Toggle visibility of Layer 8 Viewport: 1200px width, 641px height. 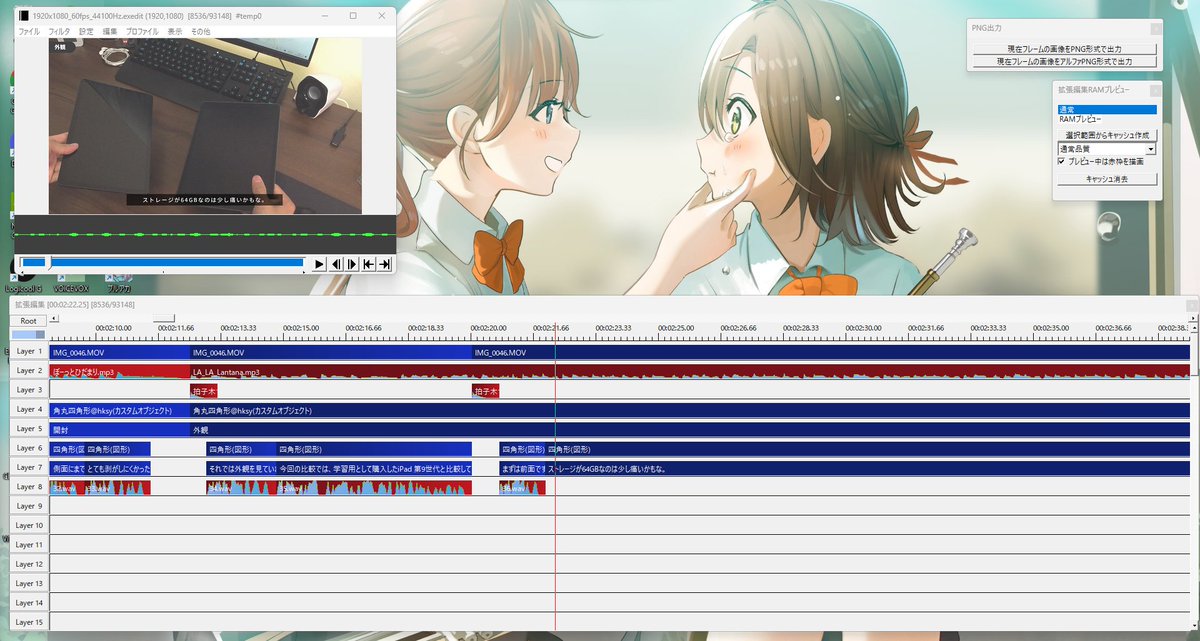pyautogui.click(x=29, y=487)
